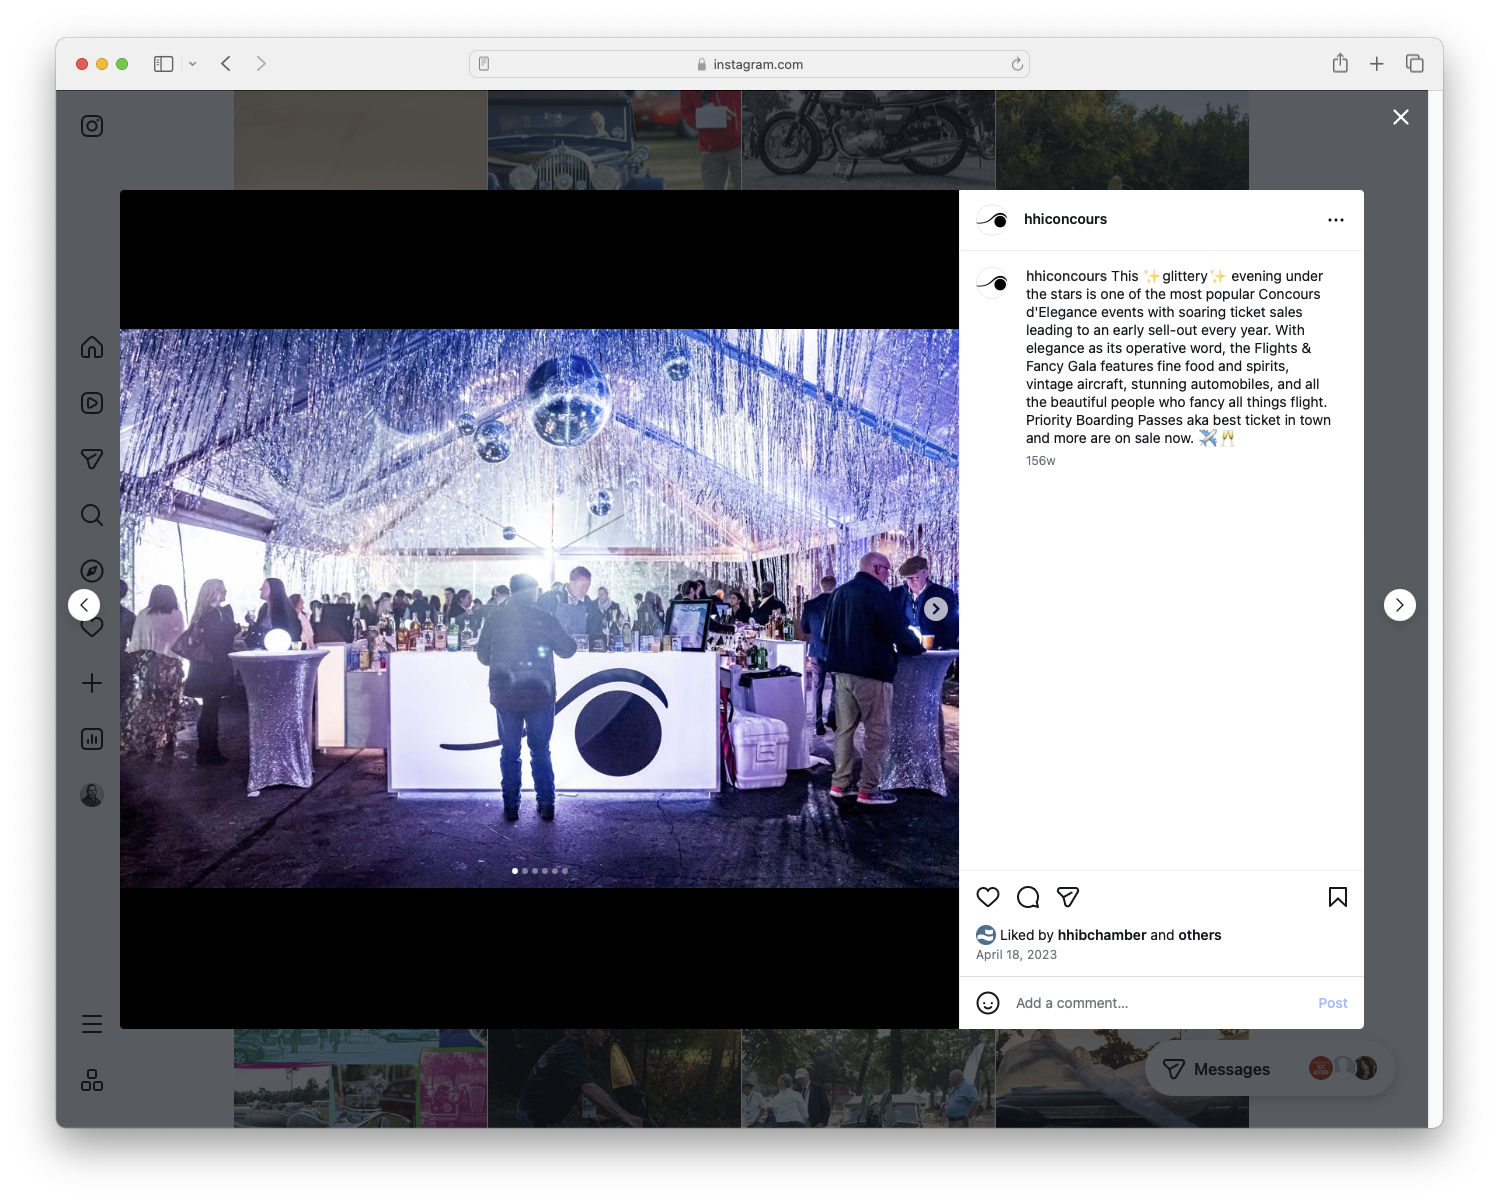Viewport: 1499px width, 1202px height.
Task: Open the sidebar hamburger menu
Action: [91, 1023]
